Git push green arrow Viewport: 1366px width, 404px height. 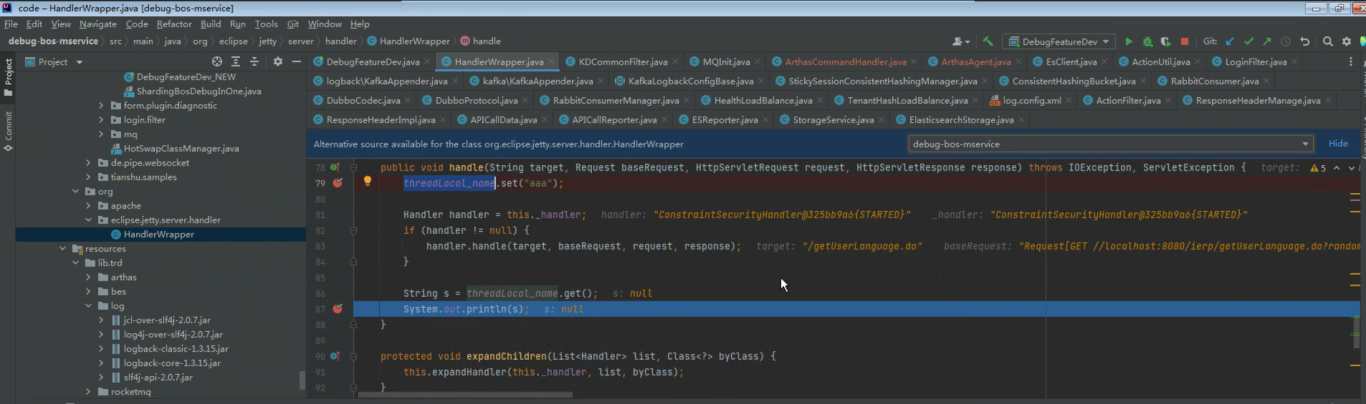tap(1267, 42)
